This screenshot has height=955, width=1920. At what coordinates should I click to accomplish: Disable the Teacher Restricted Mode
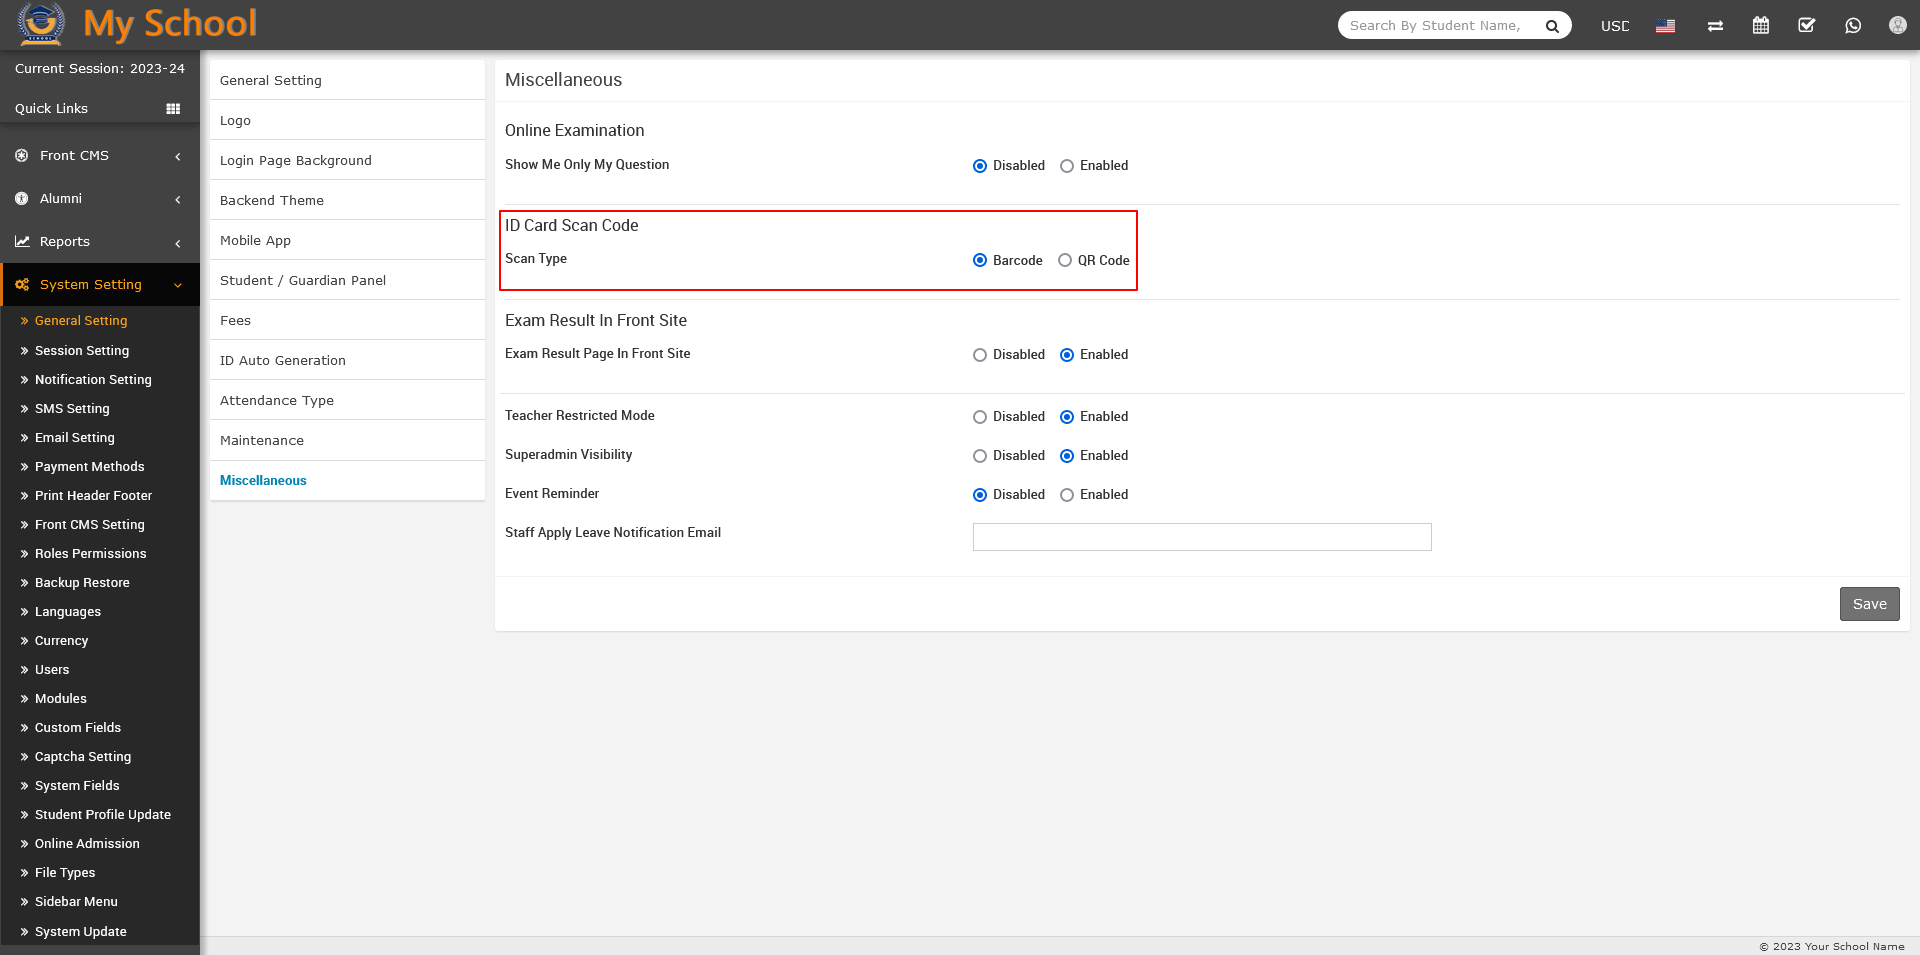point(979,416)
